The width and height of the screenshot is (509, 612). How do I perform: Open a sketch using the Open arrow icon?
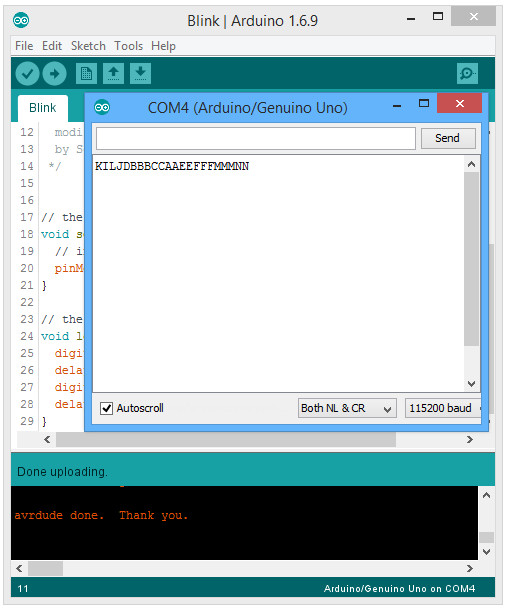click(x=114, y=73)
